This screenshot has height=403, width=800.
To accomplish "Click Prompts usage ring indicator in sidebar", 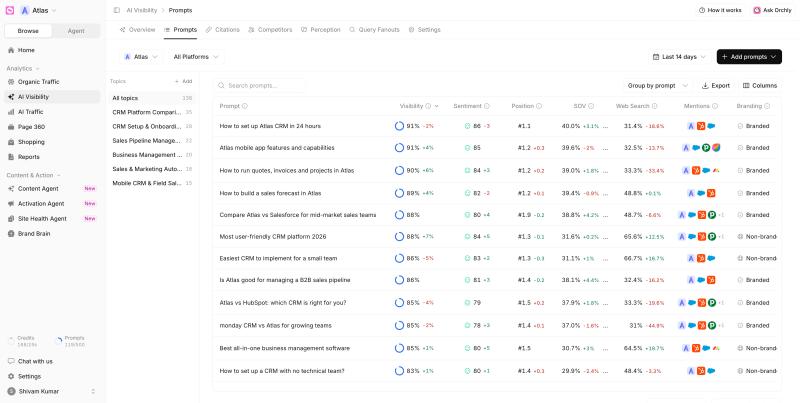I will pos(59,341).
